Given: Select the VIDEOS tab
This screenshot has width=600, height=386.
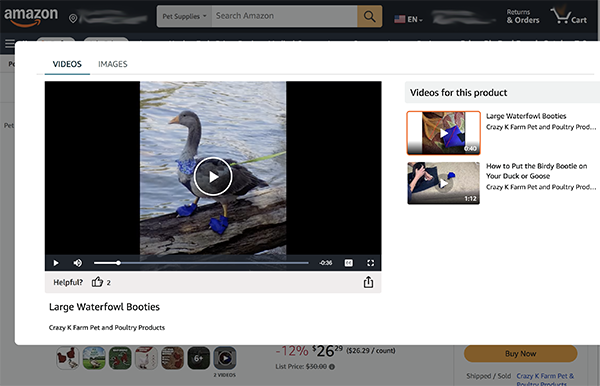Looking at the screenshot, I should click(x=67, y=64).
